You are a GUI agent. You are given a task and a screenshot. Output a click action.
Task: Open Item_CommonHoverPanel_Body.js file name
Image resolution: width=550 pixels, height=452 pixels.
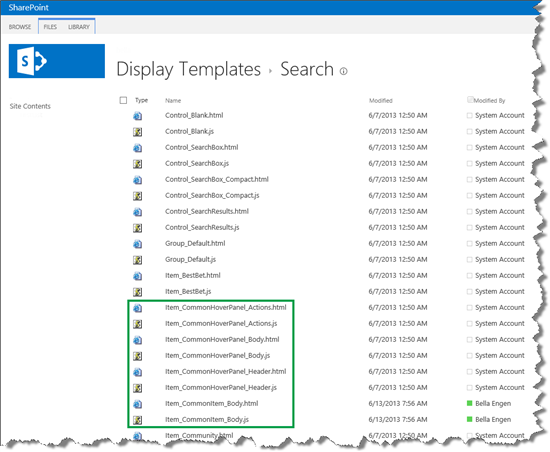tap(217, 356)
